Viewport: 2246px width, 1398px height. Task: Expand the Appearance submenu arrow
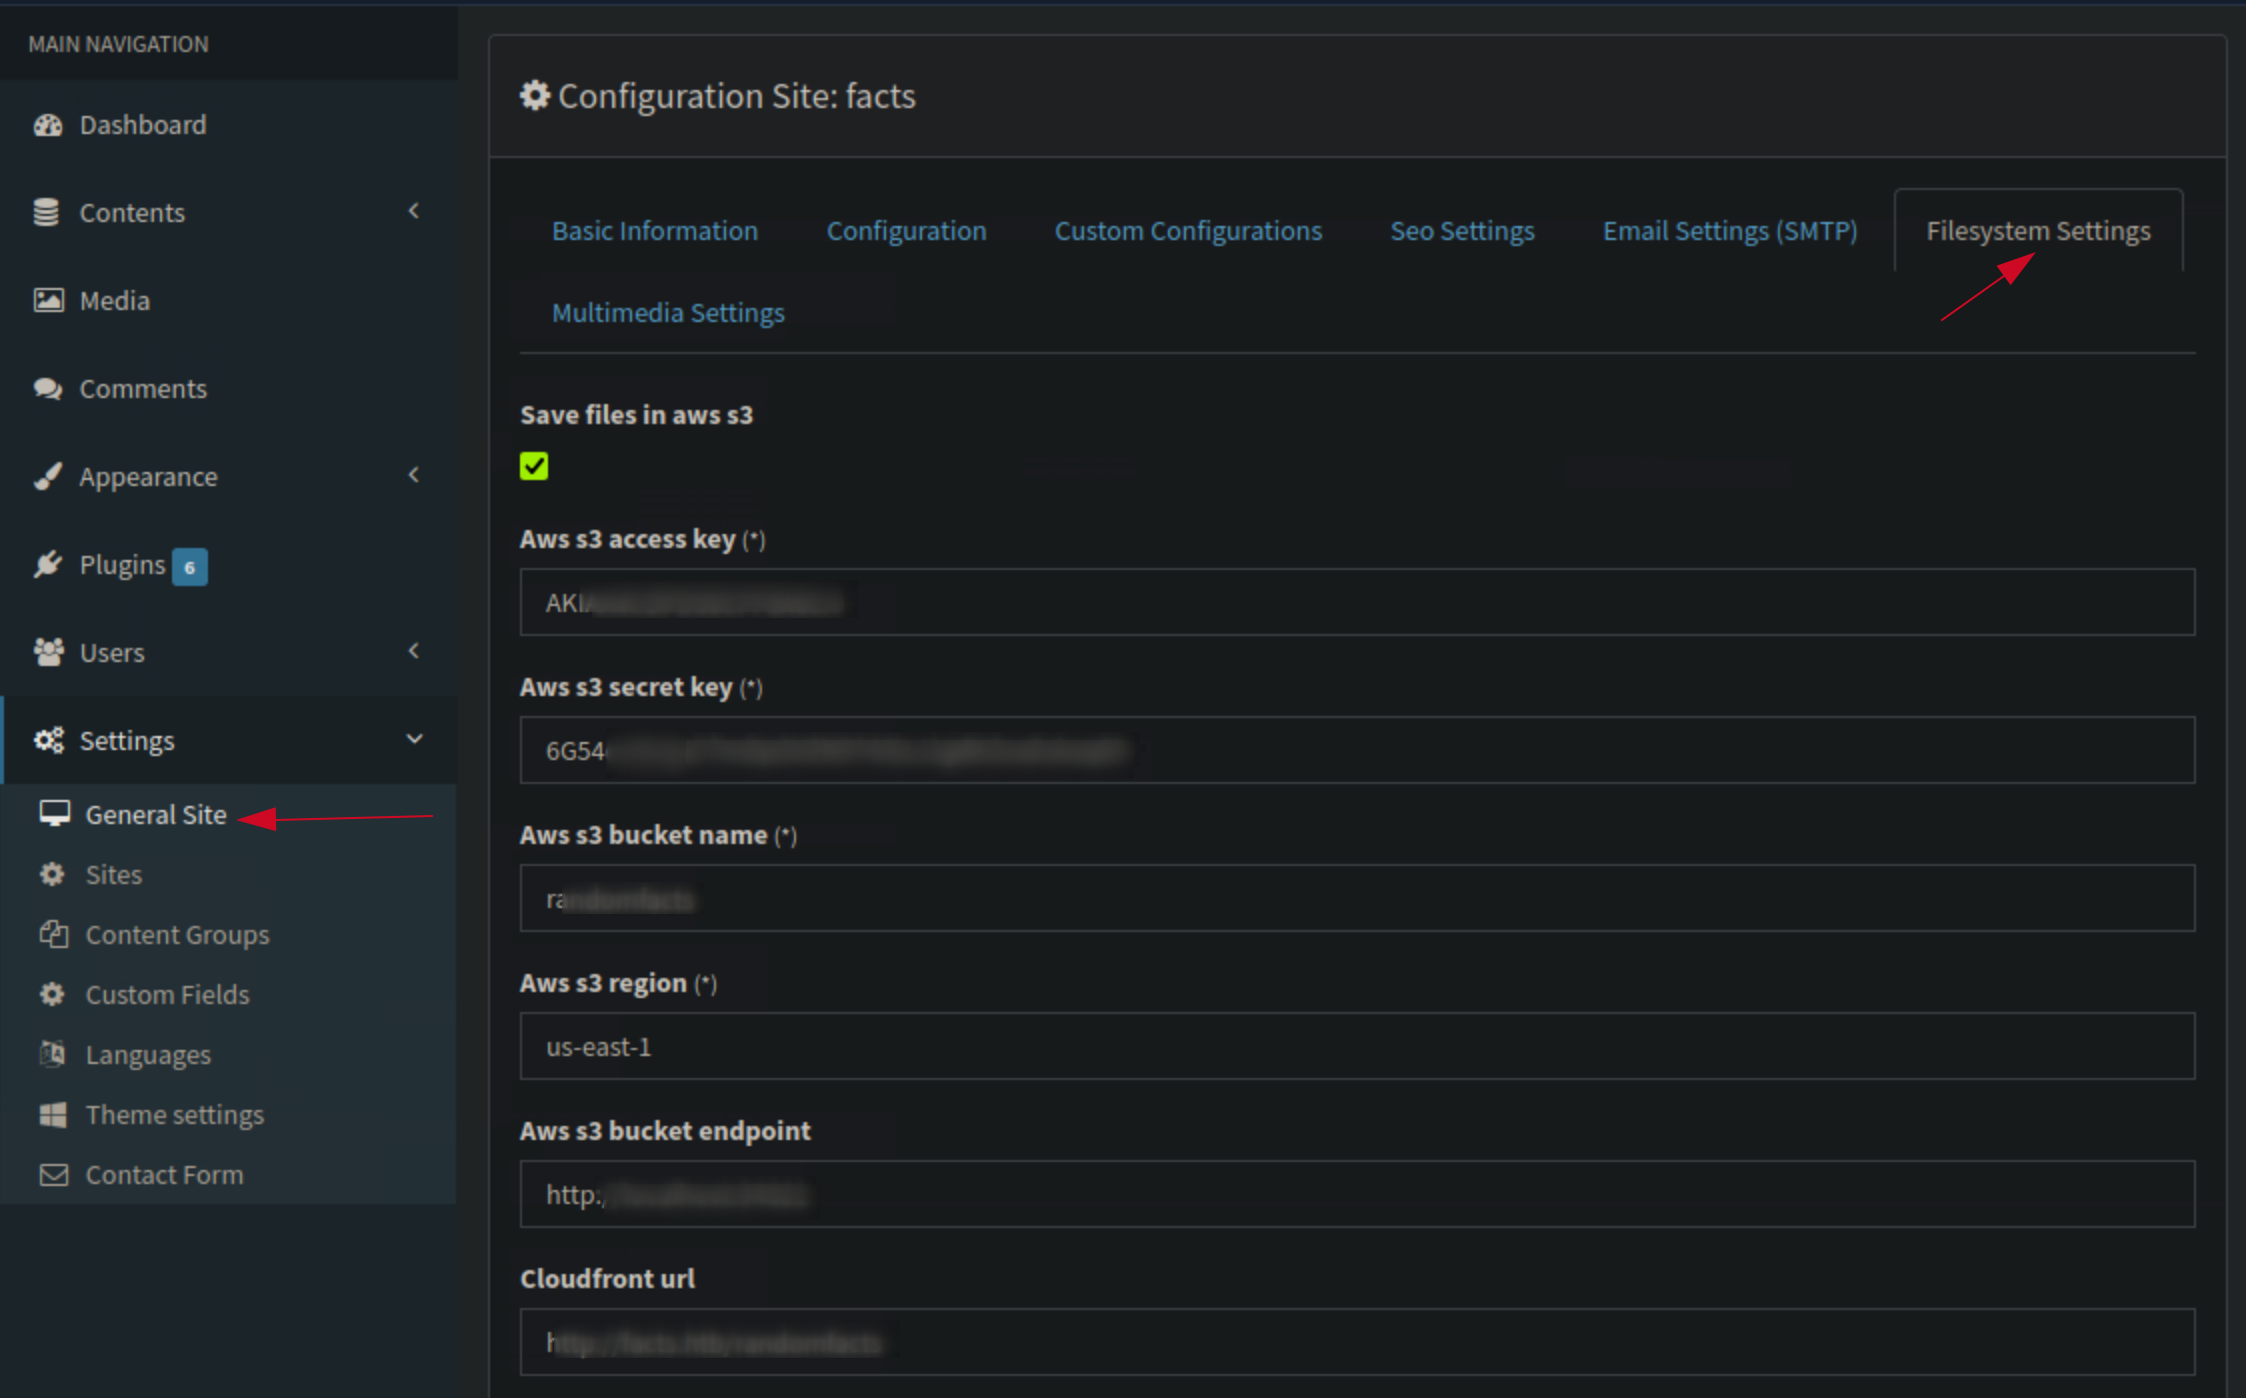click(x=414, y=475)
